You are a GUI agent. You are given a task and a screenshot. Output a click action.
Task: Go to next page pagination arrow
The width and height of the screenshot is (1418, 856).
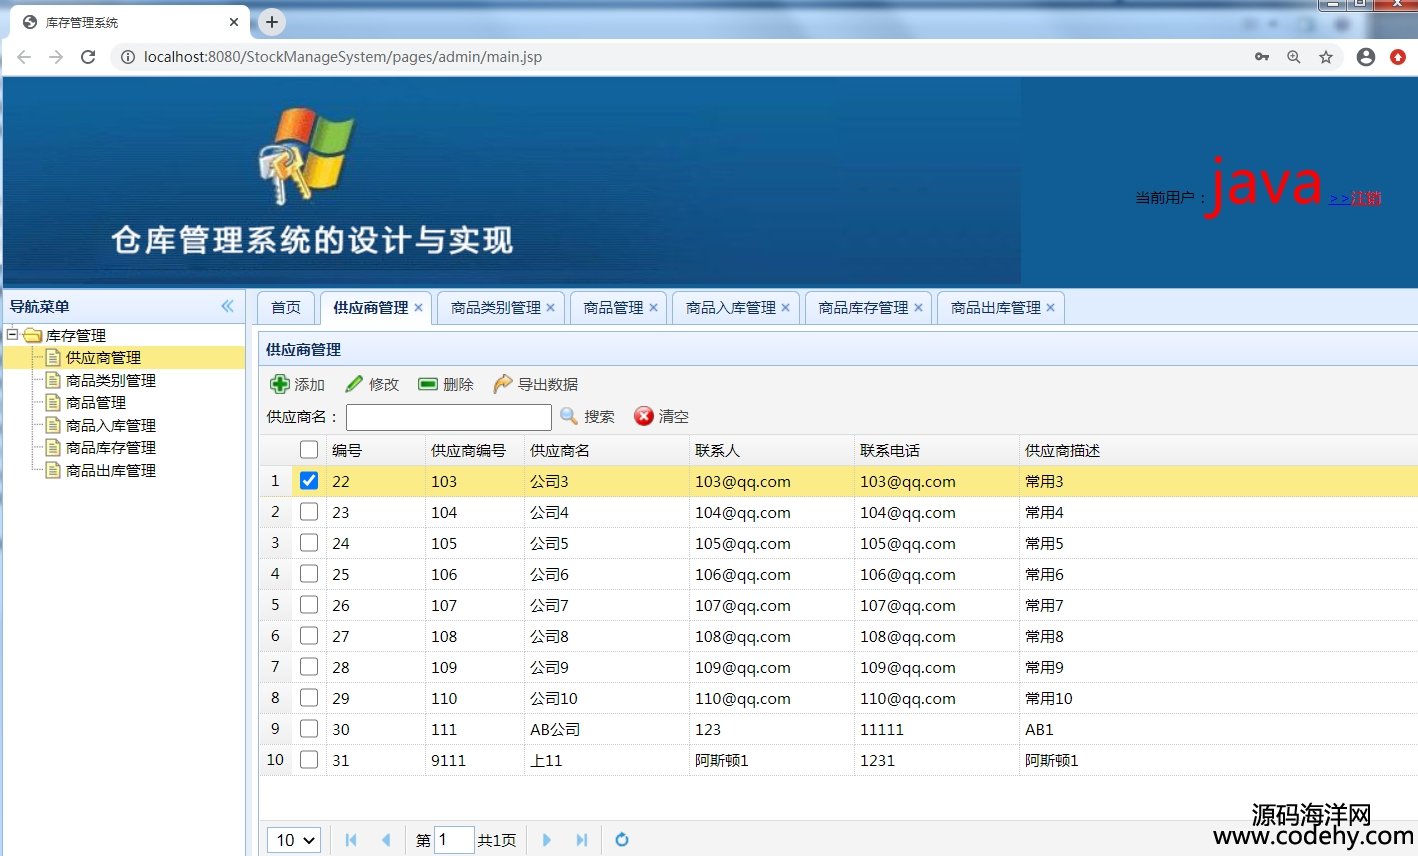547,840
